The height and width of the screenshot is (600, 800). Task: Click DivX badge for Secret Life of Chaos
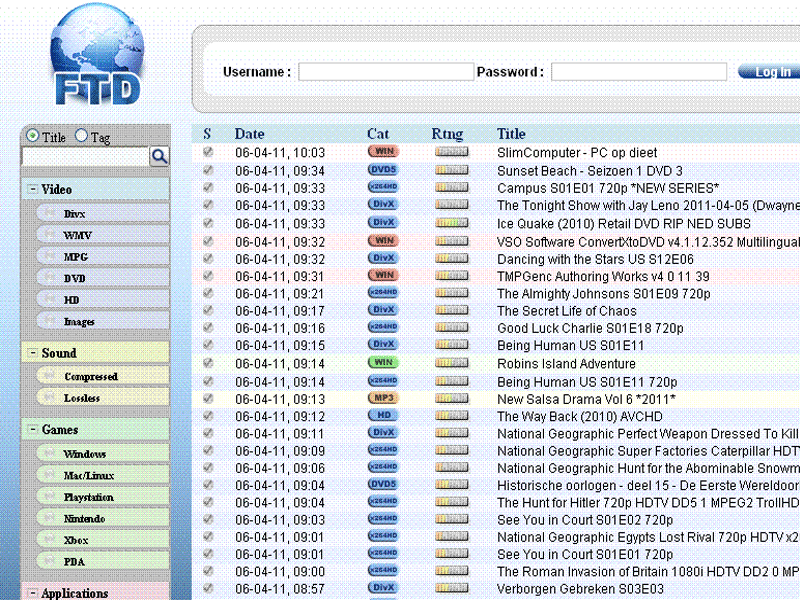[383, 310]
